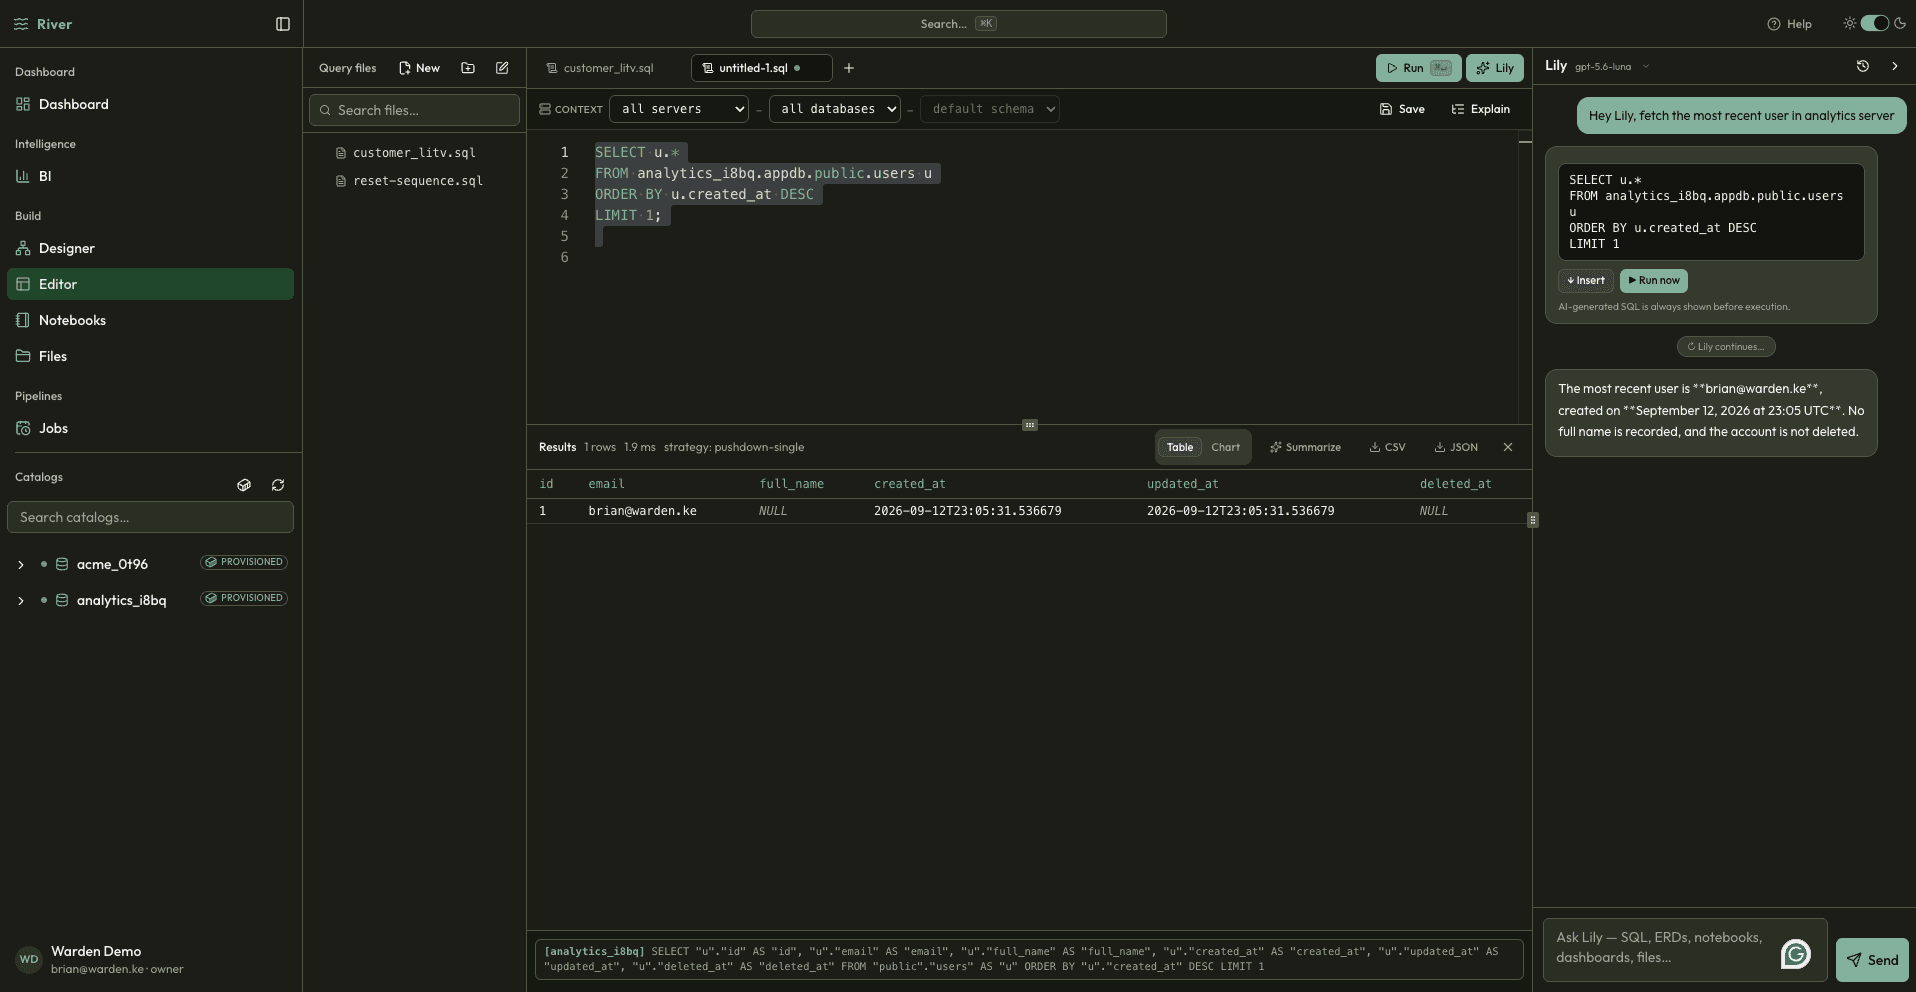Click the Grammarly icon in chat input

pyautogui.click(x=1796, y=955)
